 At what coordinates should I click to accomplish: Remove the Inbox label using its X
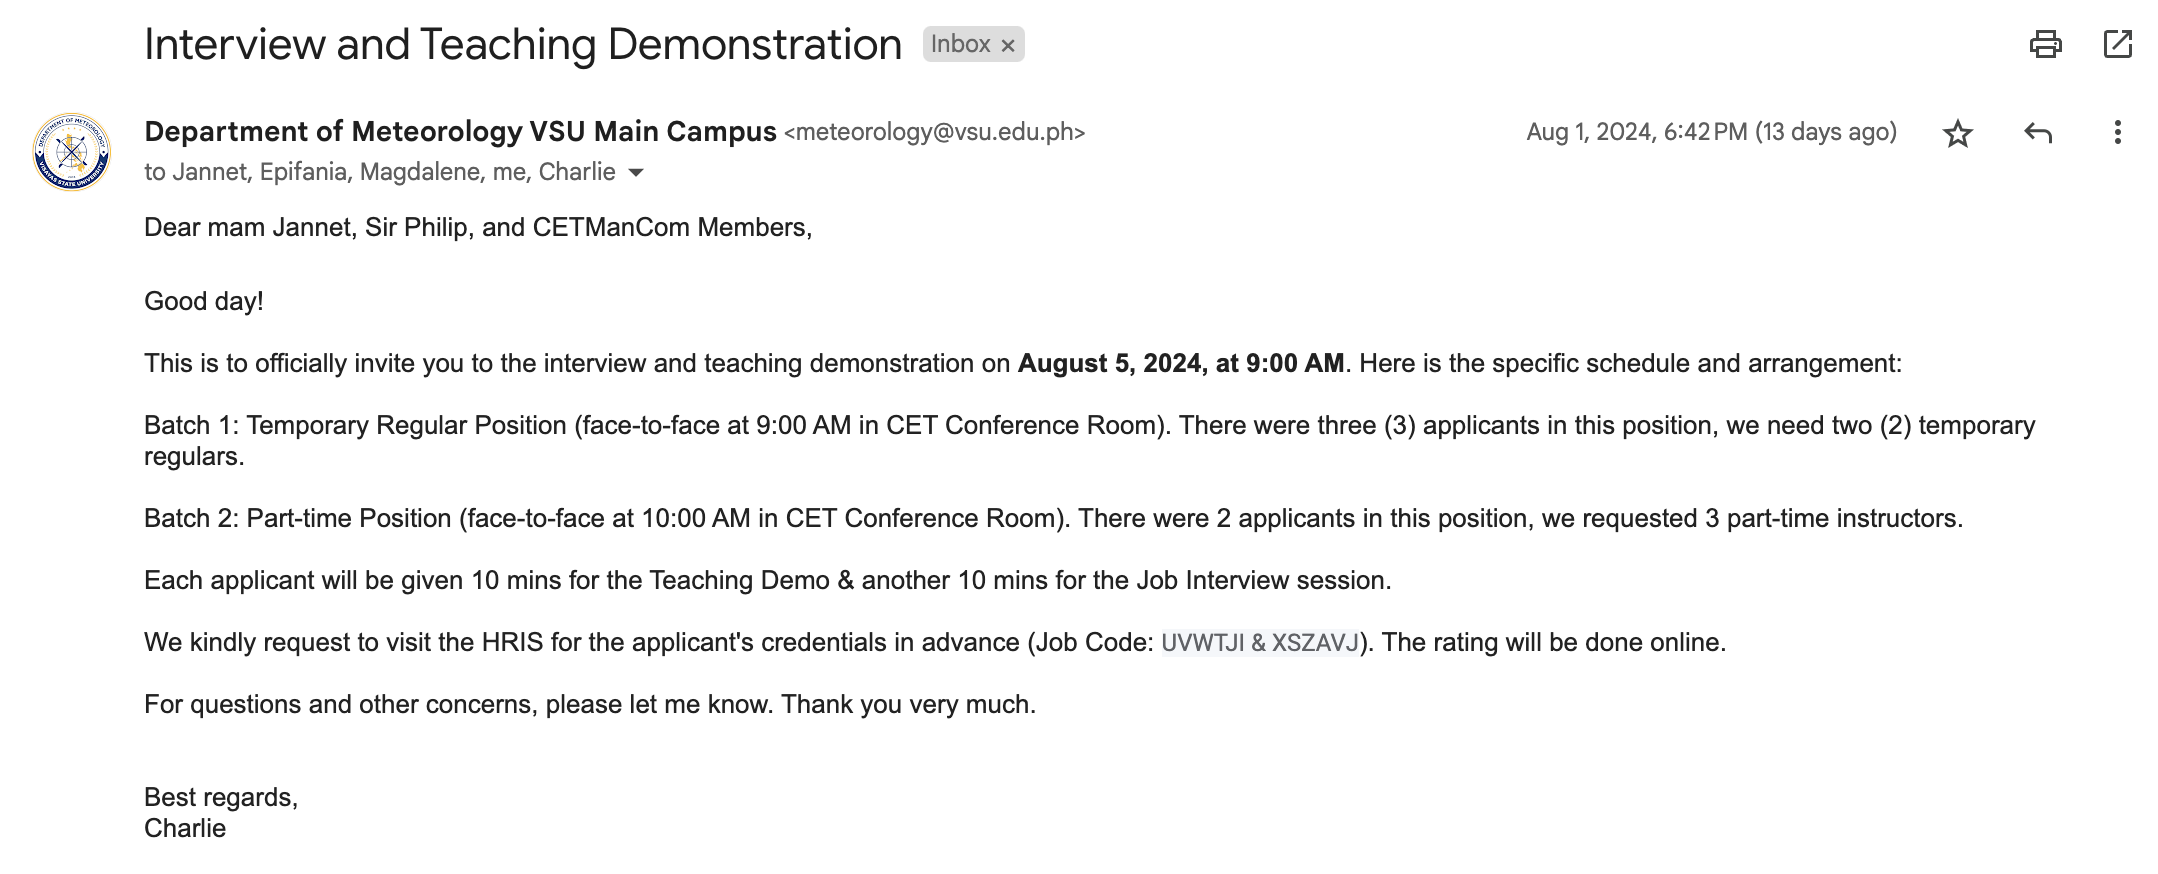tap(1008, 45)
